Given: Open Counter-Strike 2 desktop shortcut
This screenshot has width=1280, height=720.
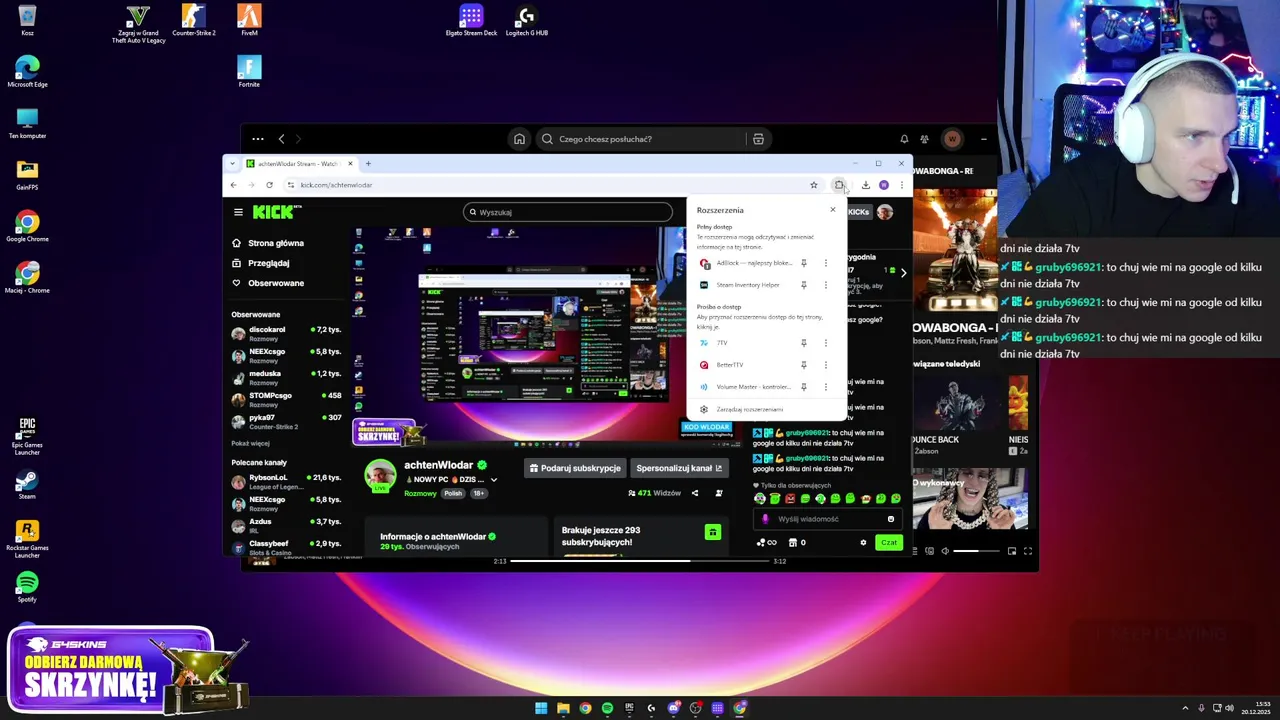Looking at the screenshot, I should [x=194, y=21].
